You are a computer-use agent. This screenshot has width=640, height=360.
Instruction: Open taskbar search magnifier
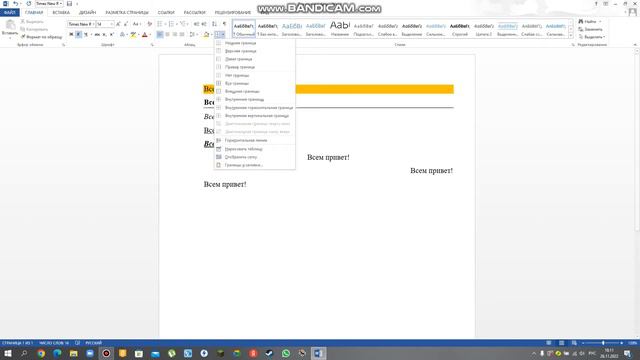coord(24,353)
